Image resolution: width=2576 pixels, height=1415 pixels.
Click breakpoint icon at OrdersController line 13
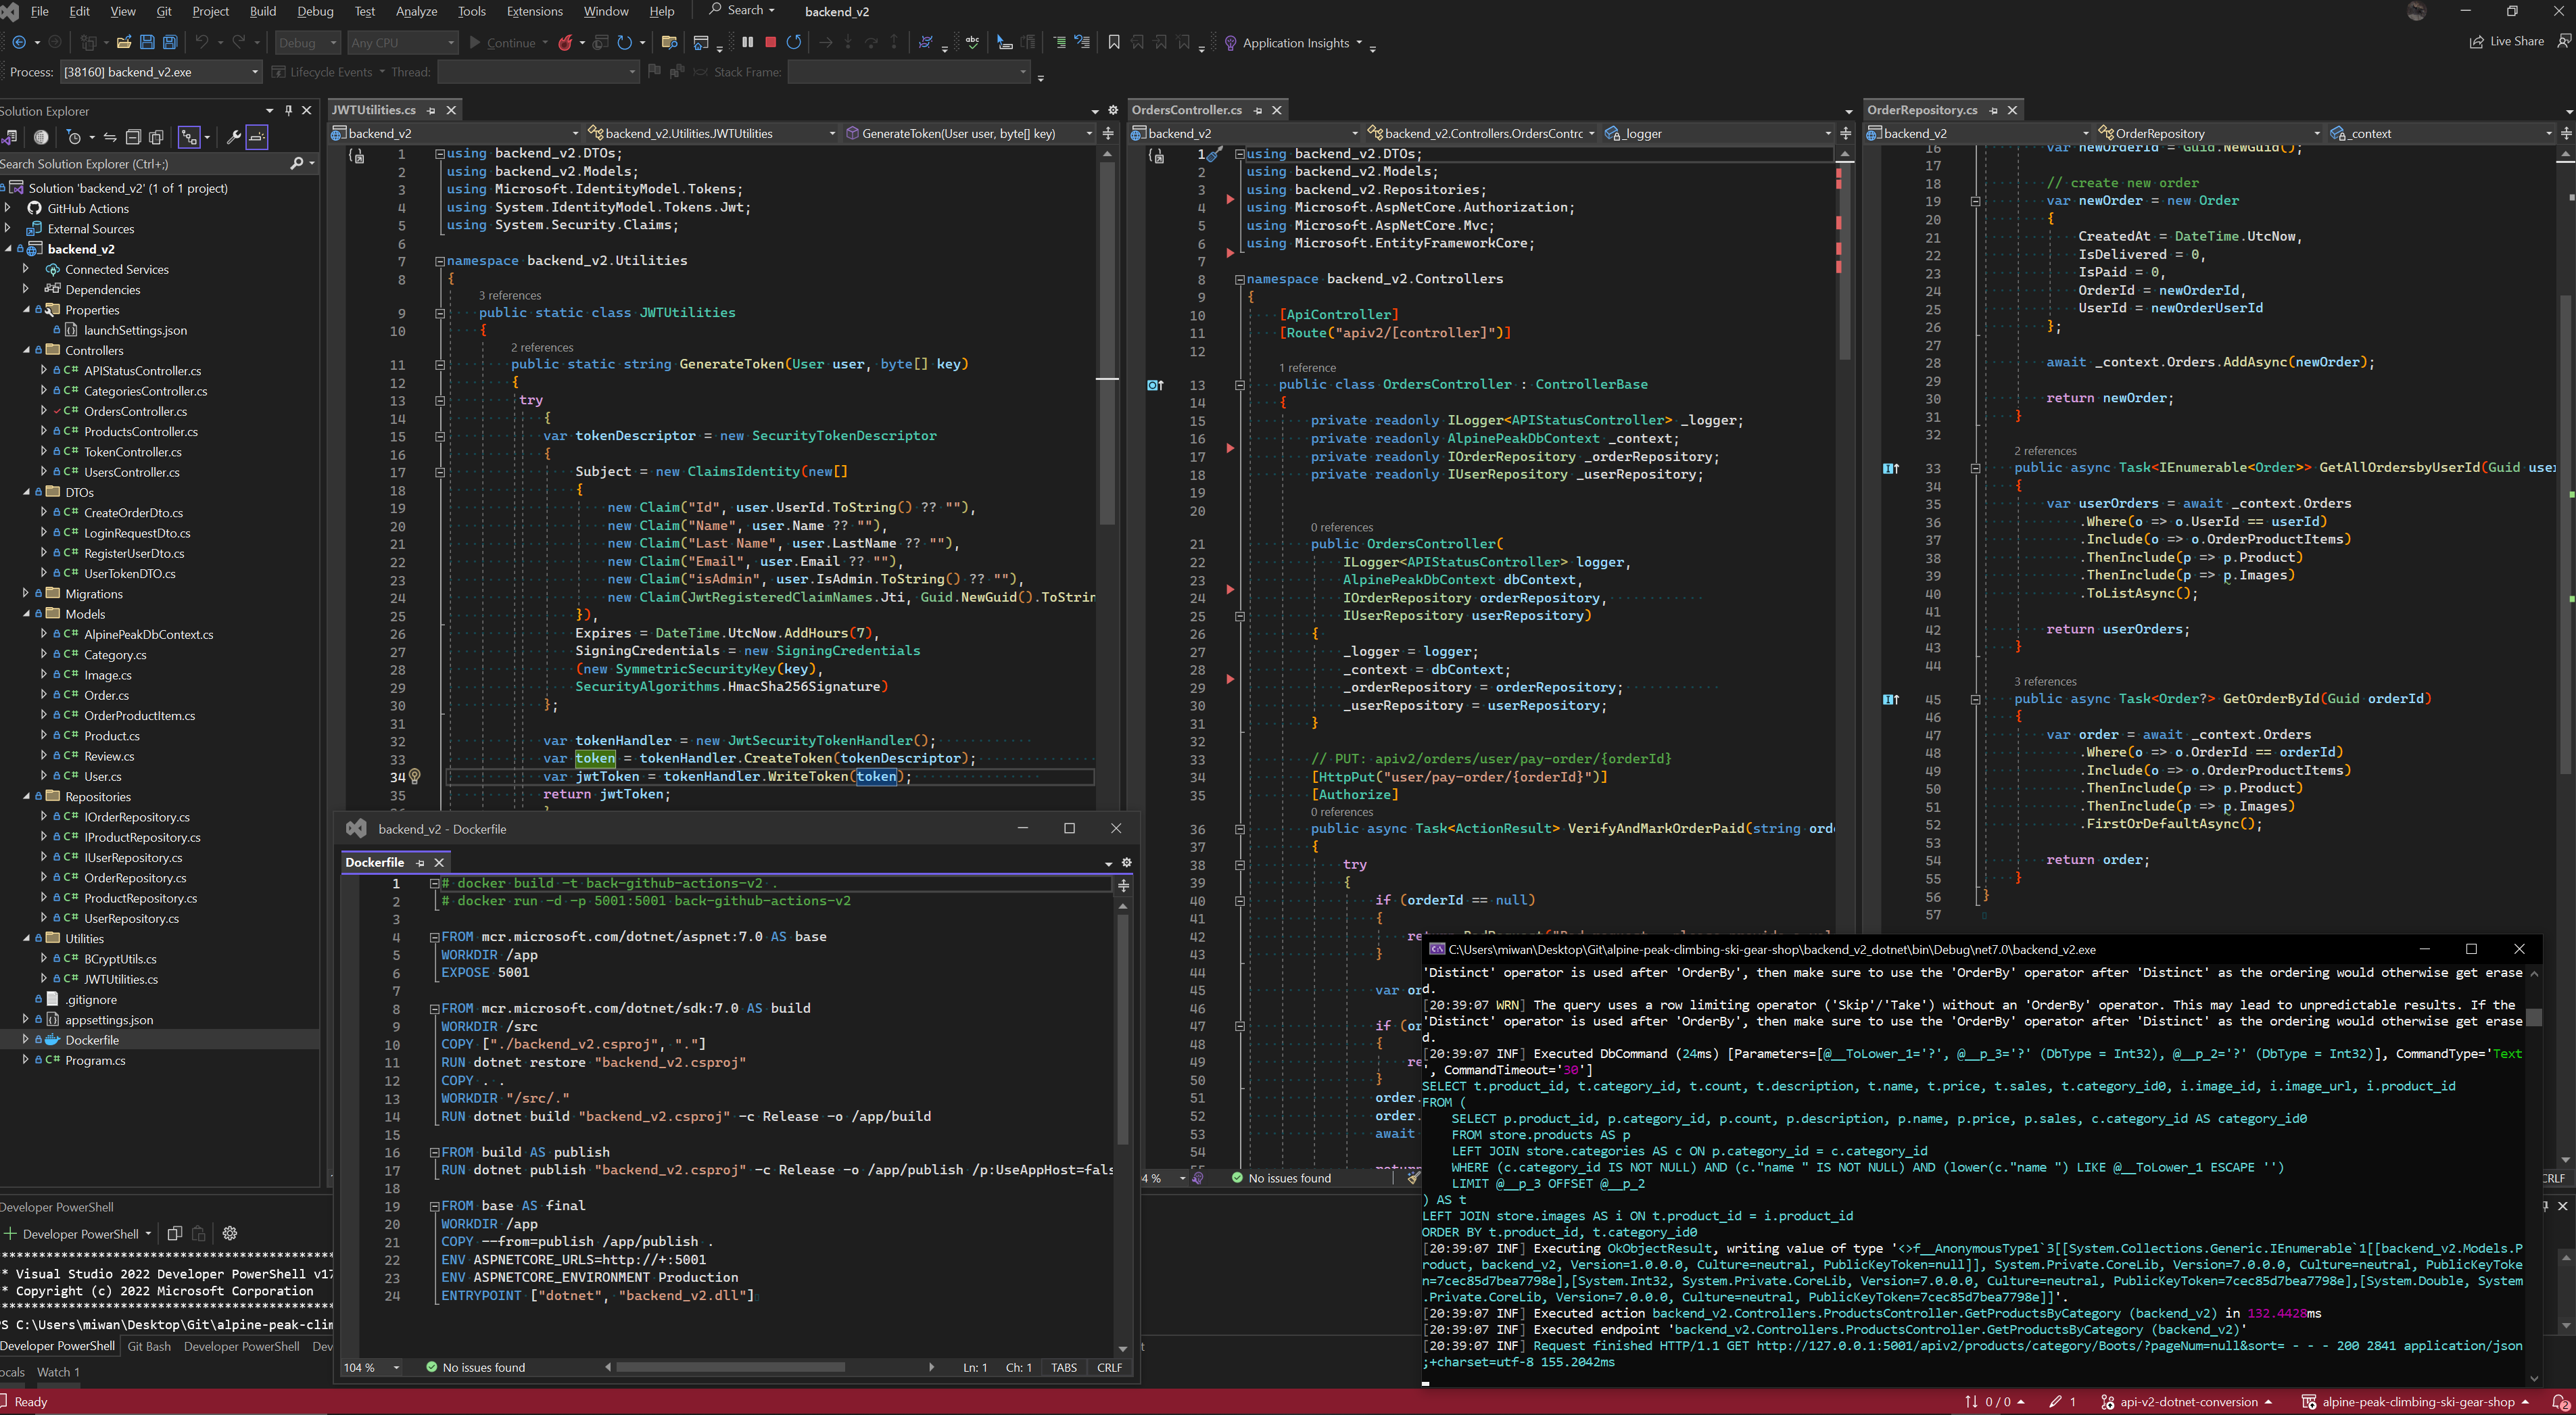tap(1155, 385)
